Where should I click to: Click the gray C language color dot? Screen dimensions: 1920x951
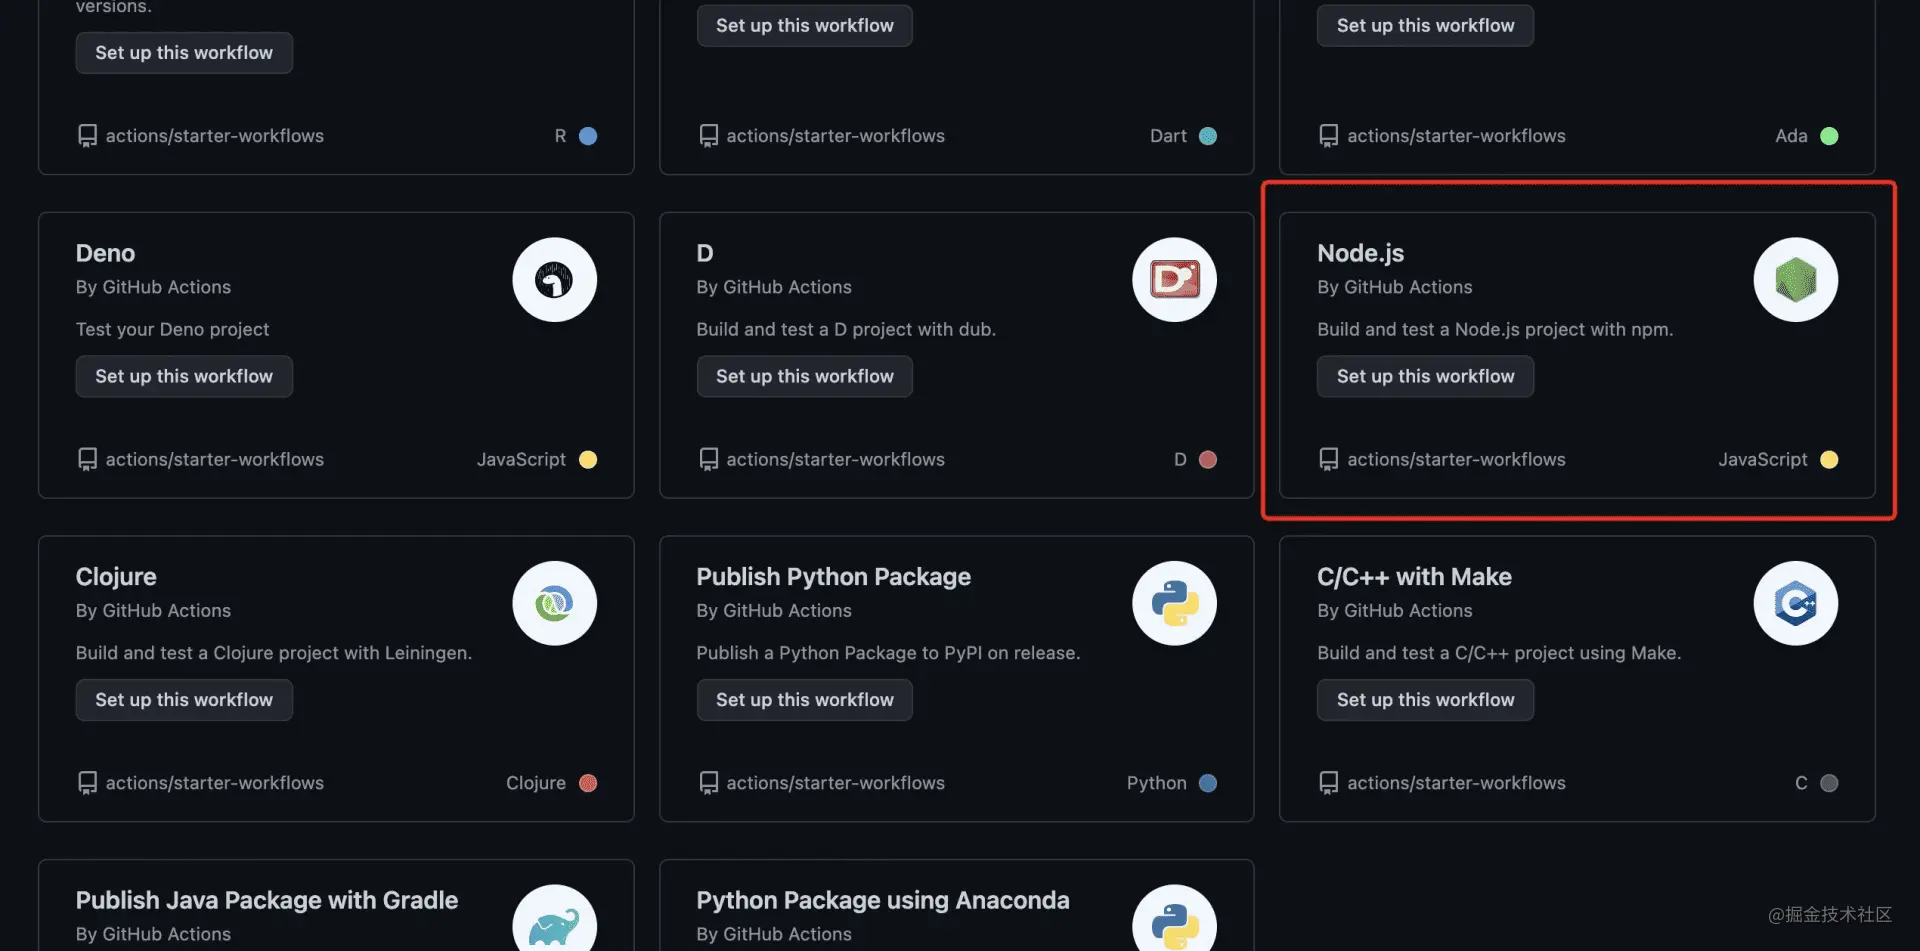click(1829, 783)
